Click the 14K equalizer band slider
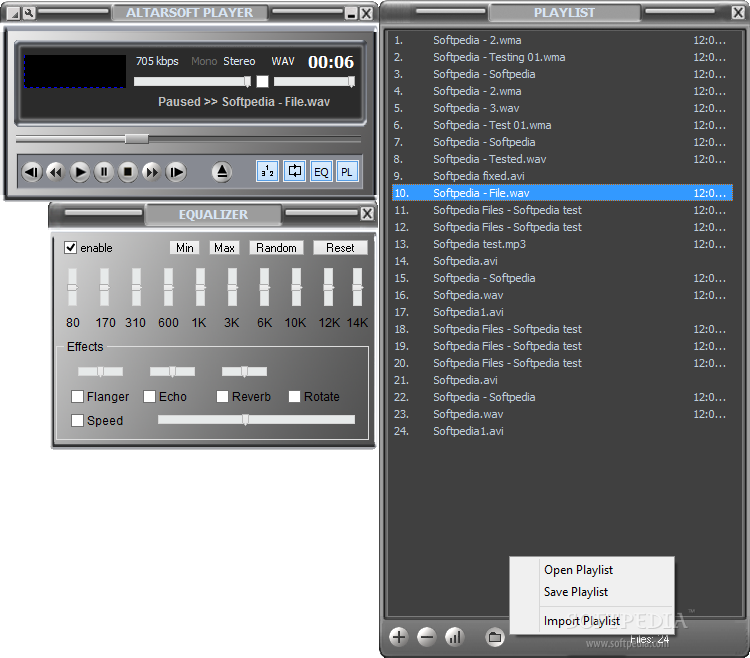The width and height of the screenshot is (750, 658). 357,287
